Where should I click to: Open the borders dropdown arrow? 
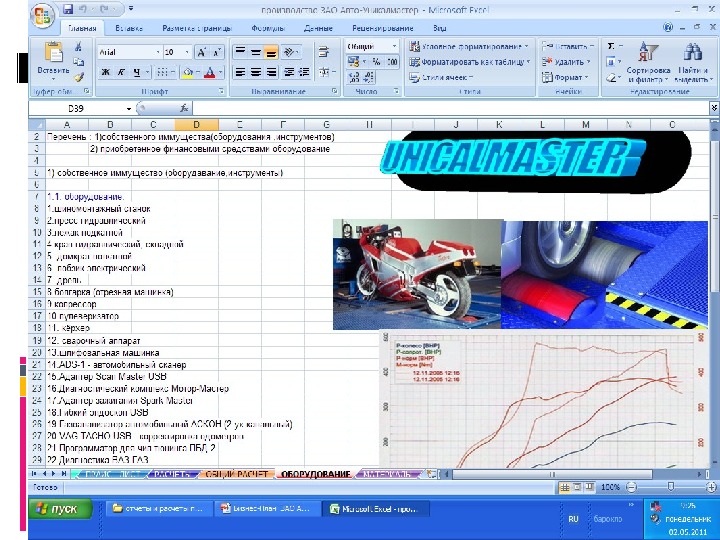pyautogui.click(x=173, y=72)
